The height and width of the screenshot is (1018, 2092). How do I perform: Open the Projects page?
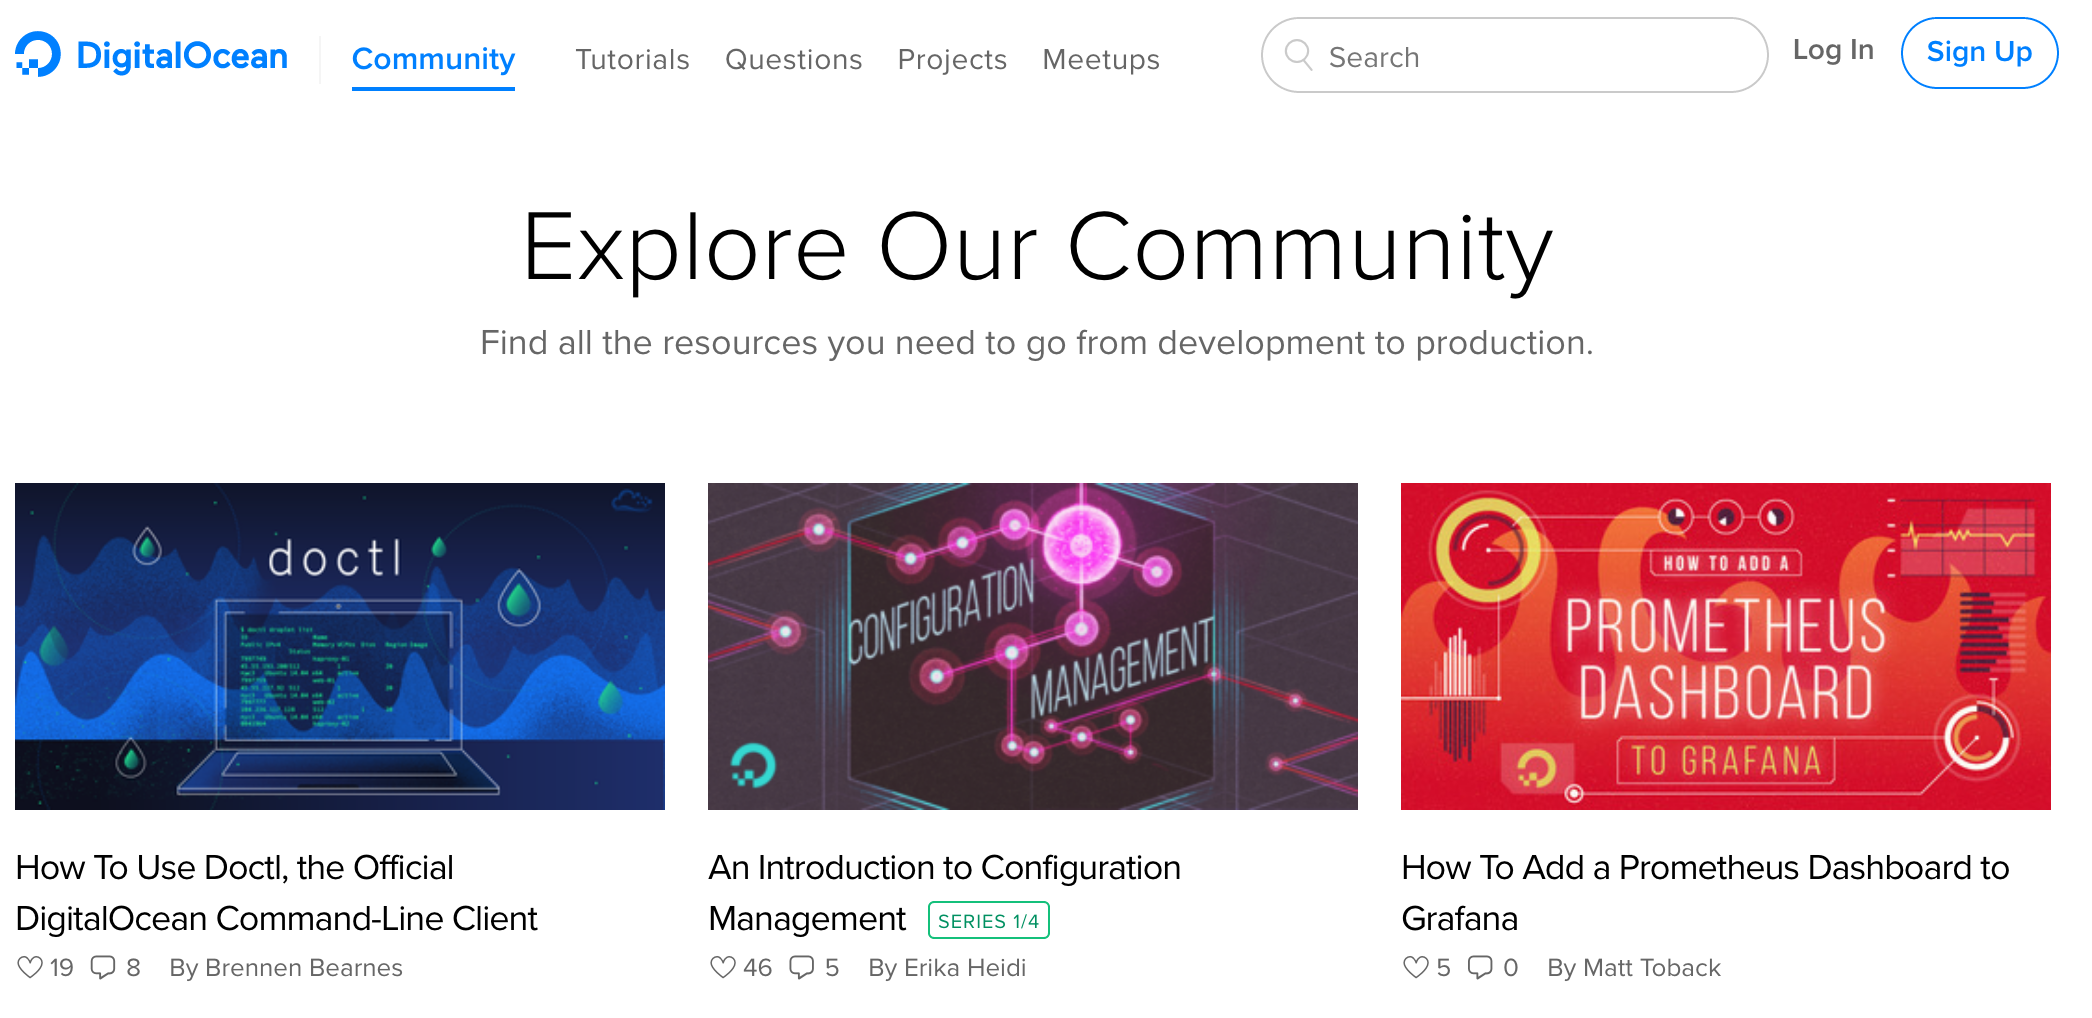point(952,60)
